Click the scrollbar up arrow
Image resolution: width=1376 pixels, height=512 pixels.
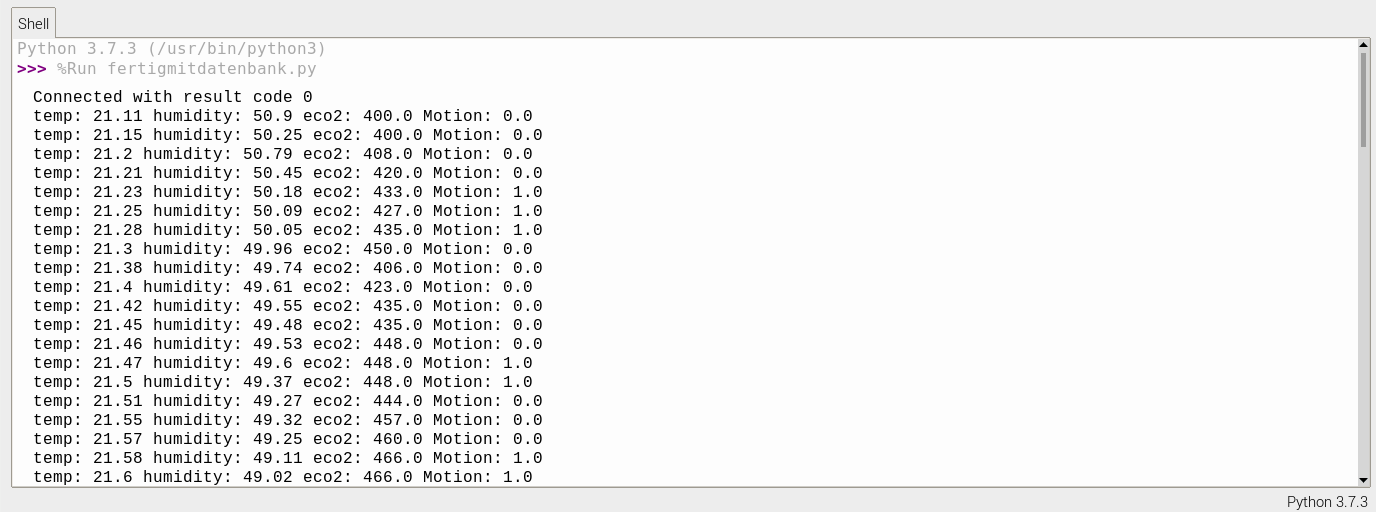coord(1363,45)
